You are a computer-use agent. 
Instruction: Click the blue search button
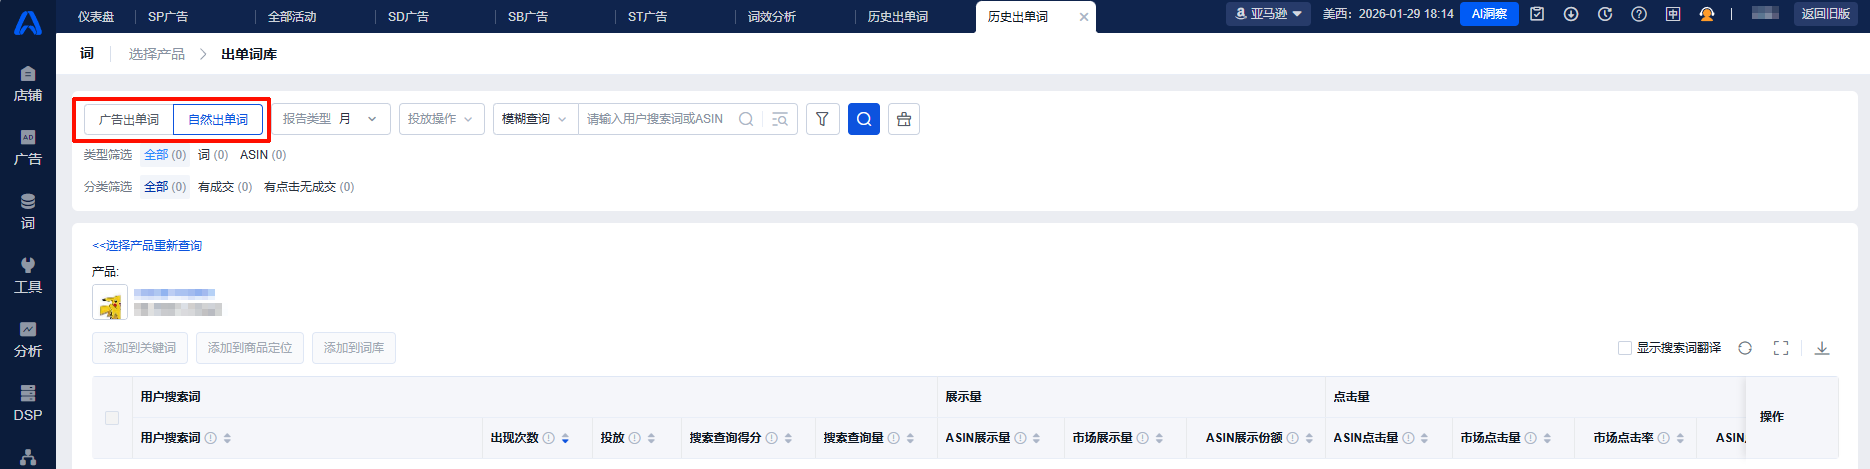coord(863,119)
